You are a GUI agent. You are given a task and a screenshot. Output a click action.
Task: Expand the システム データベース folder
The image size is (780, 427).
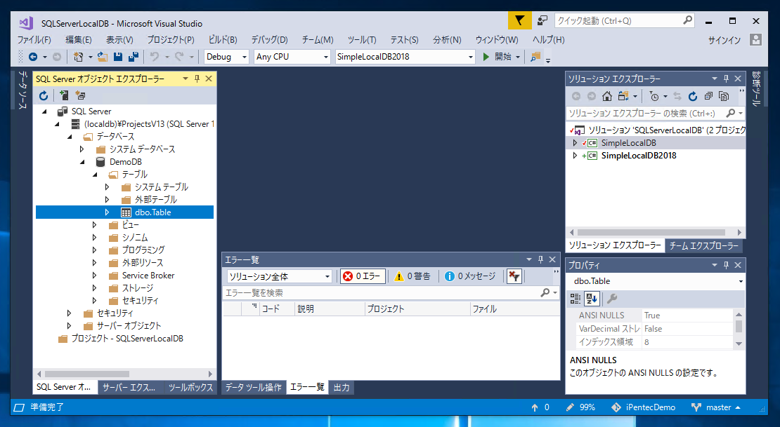click(x=82, y=149)
